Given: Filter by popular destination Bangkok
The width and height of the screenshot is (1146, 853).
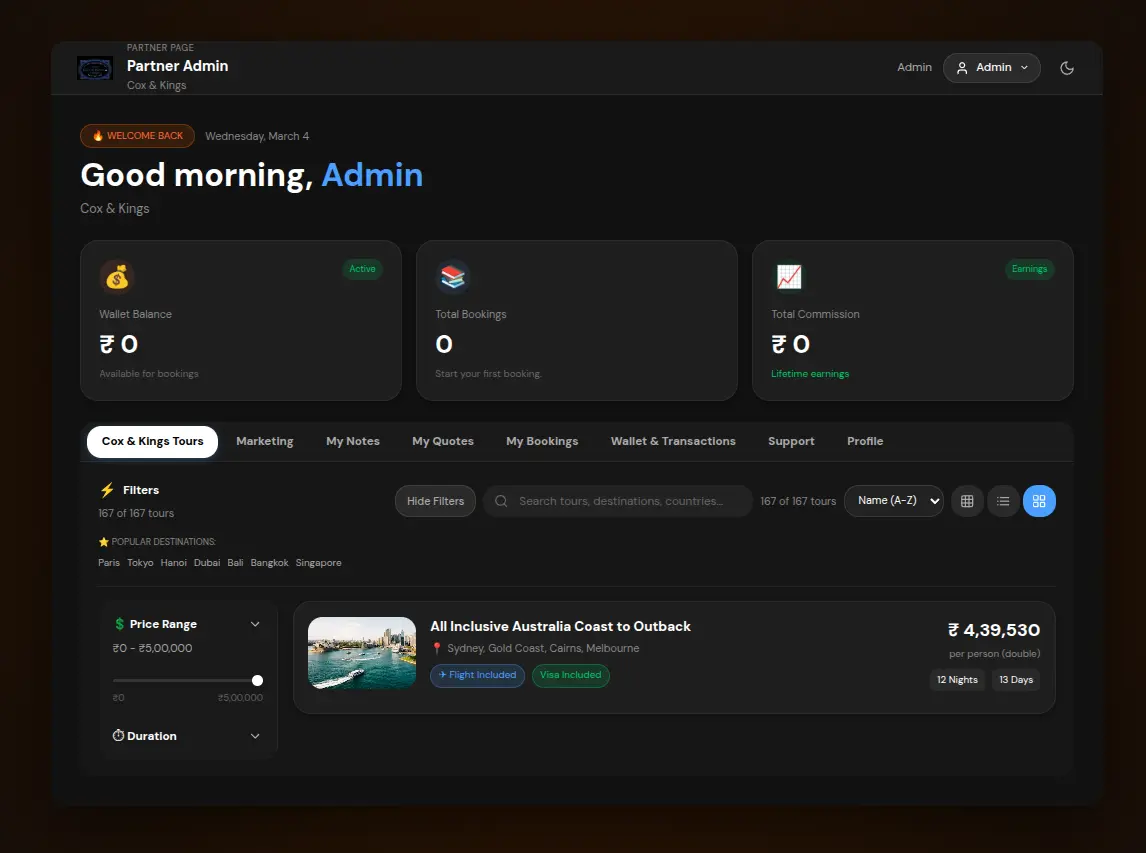Looking at the screenshot, I should (x=270, y=563).
